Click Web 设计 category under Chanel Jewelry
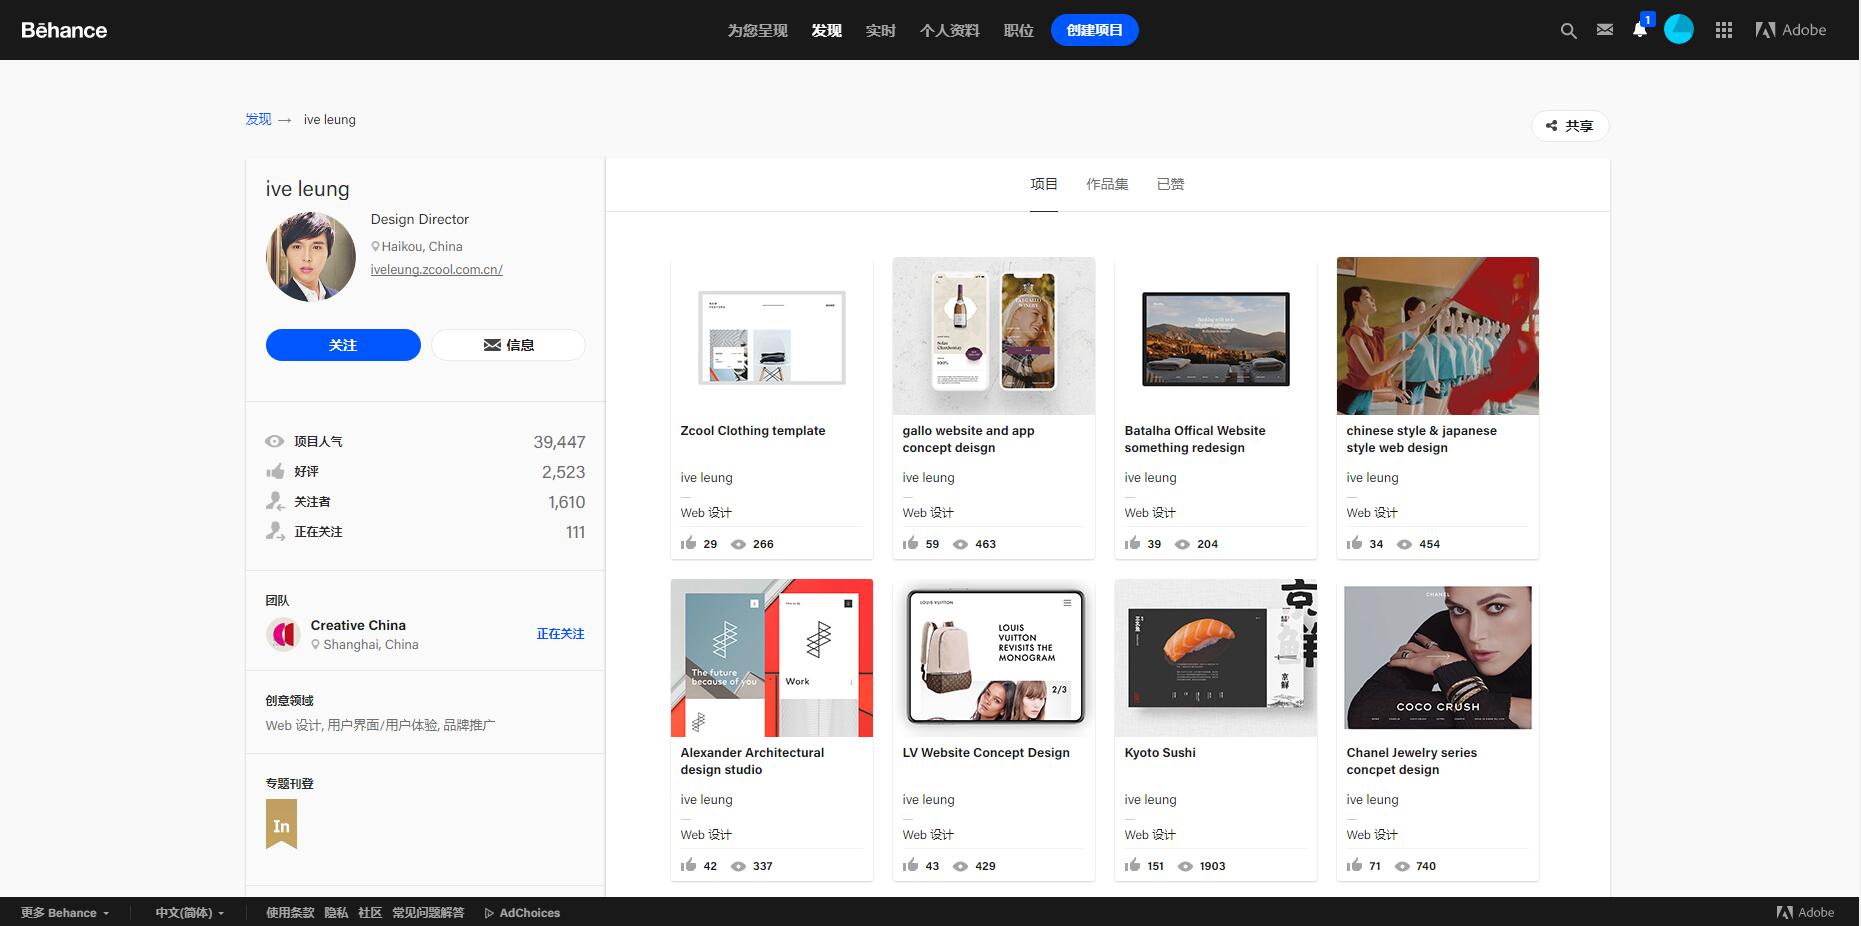This screenshot has width=1861, height=926. pyautogui.click(x=1372, y=835)
